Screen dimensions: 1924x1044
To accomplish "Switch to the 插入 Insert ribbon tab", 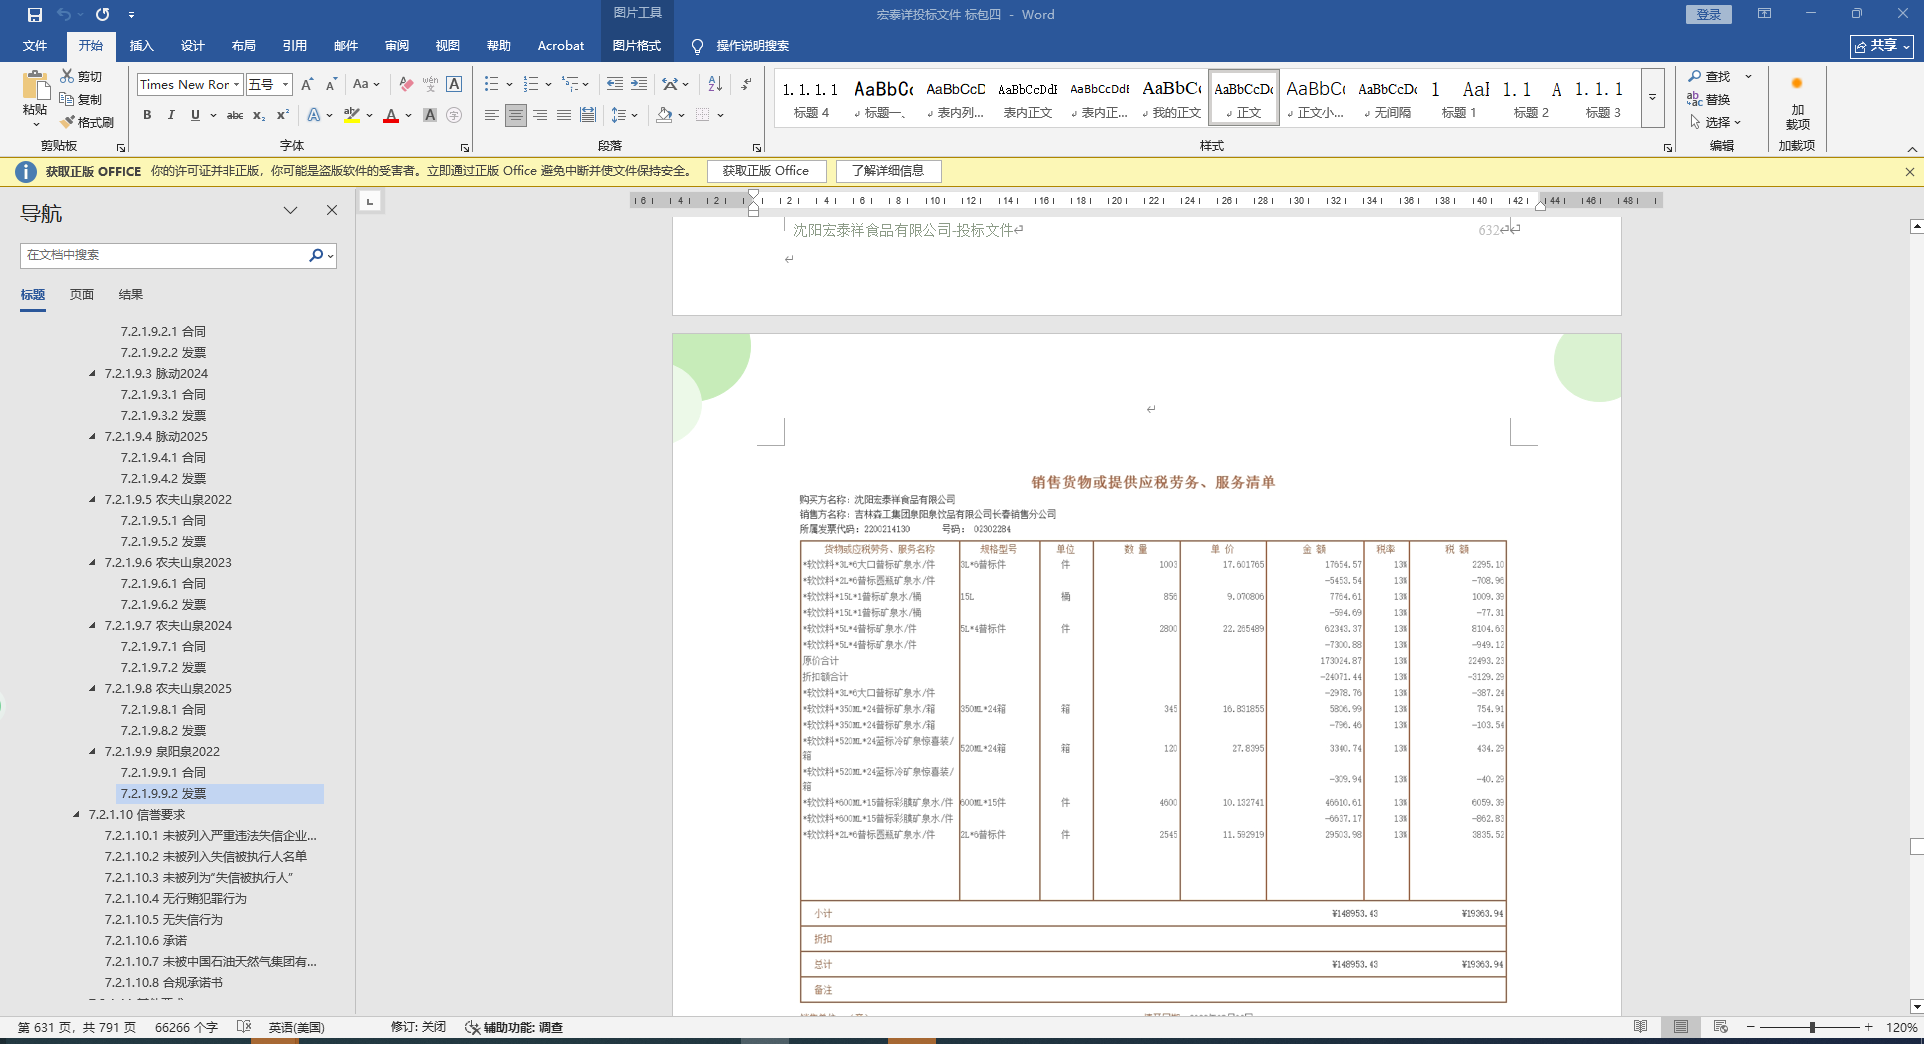I will click(x=142, y=46).
